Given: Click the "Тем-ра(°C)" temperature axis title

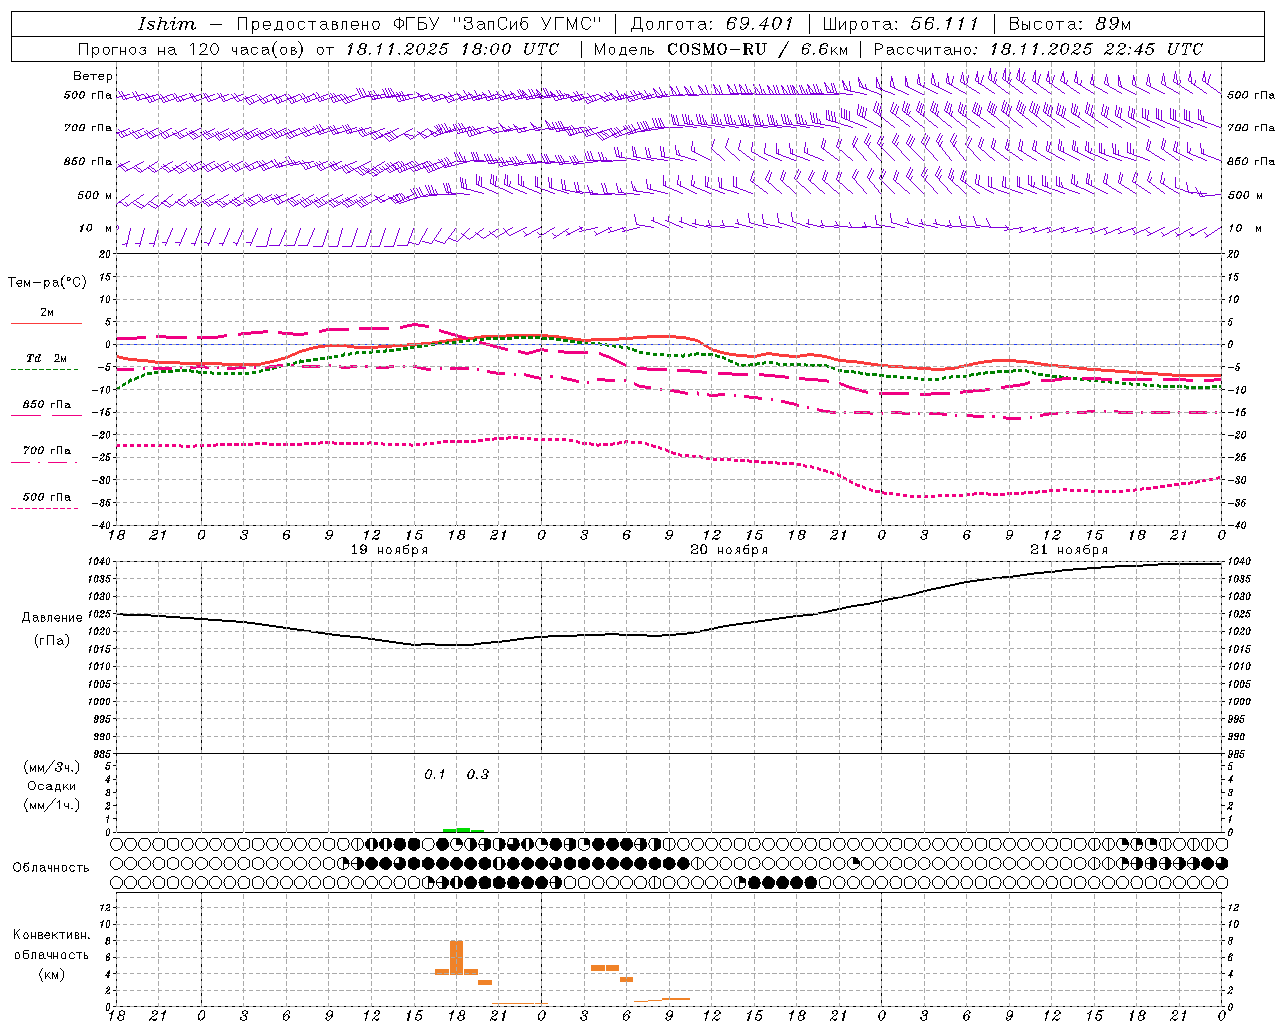Looking at the screenshot, I should 47,283.
